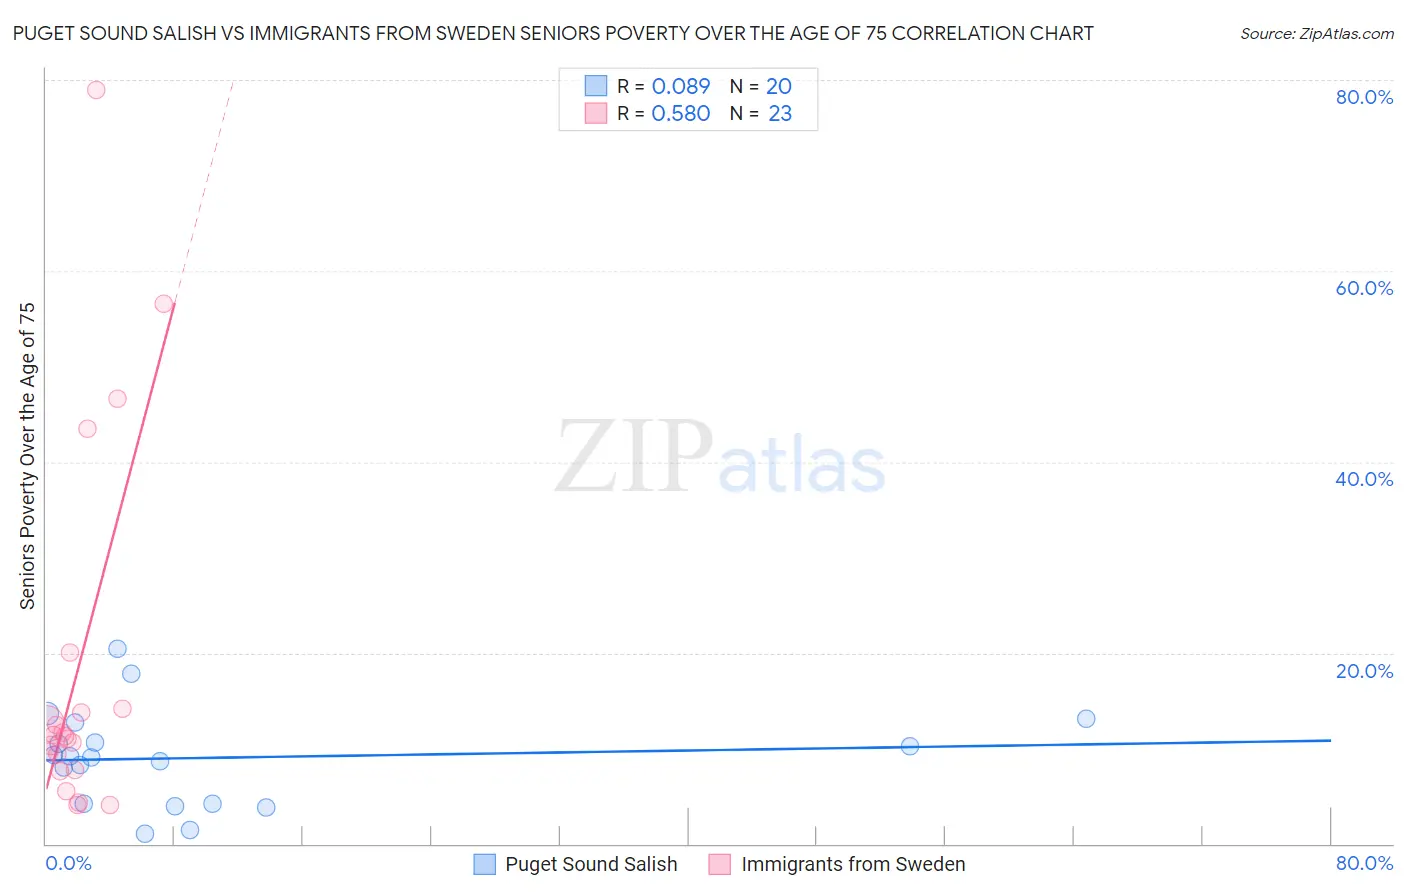This screenshot has height=892, width=1406.
Task: Click the chart title text
Action: pos(553,33)
